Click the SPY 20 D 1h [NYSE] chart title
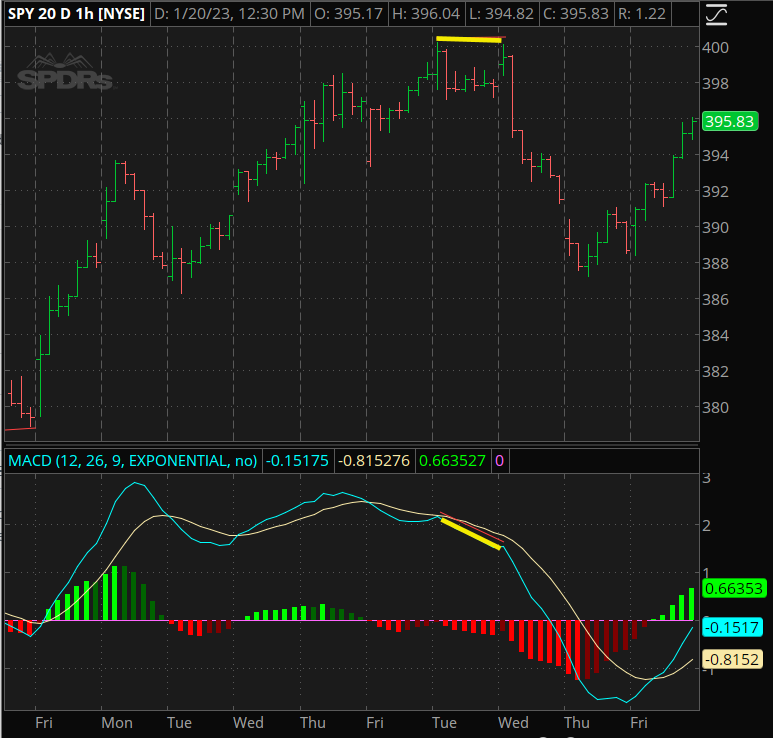The height and width of the screenshot is (738, 773). (76, 13)
